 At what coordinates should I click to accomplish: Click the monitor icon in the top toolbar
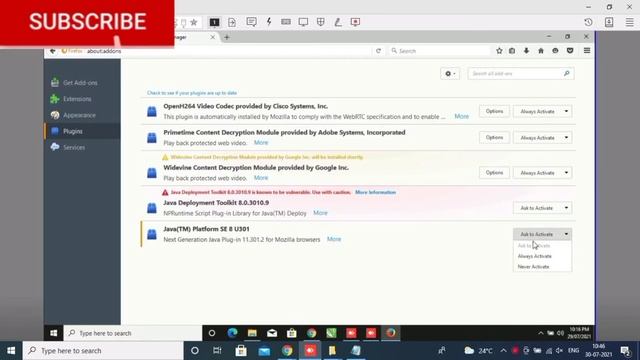tap(303, 22)
